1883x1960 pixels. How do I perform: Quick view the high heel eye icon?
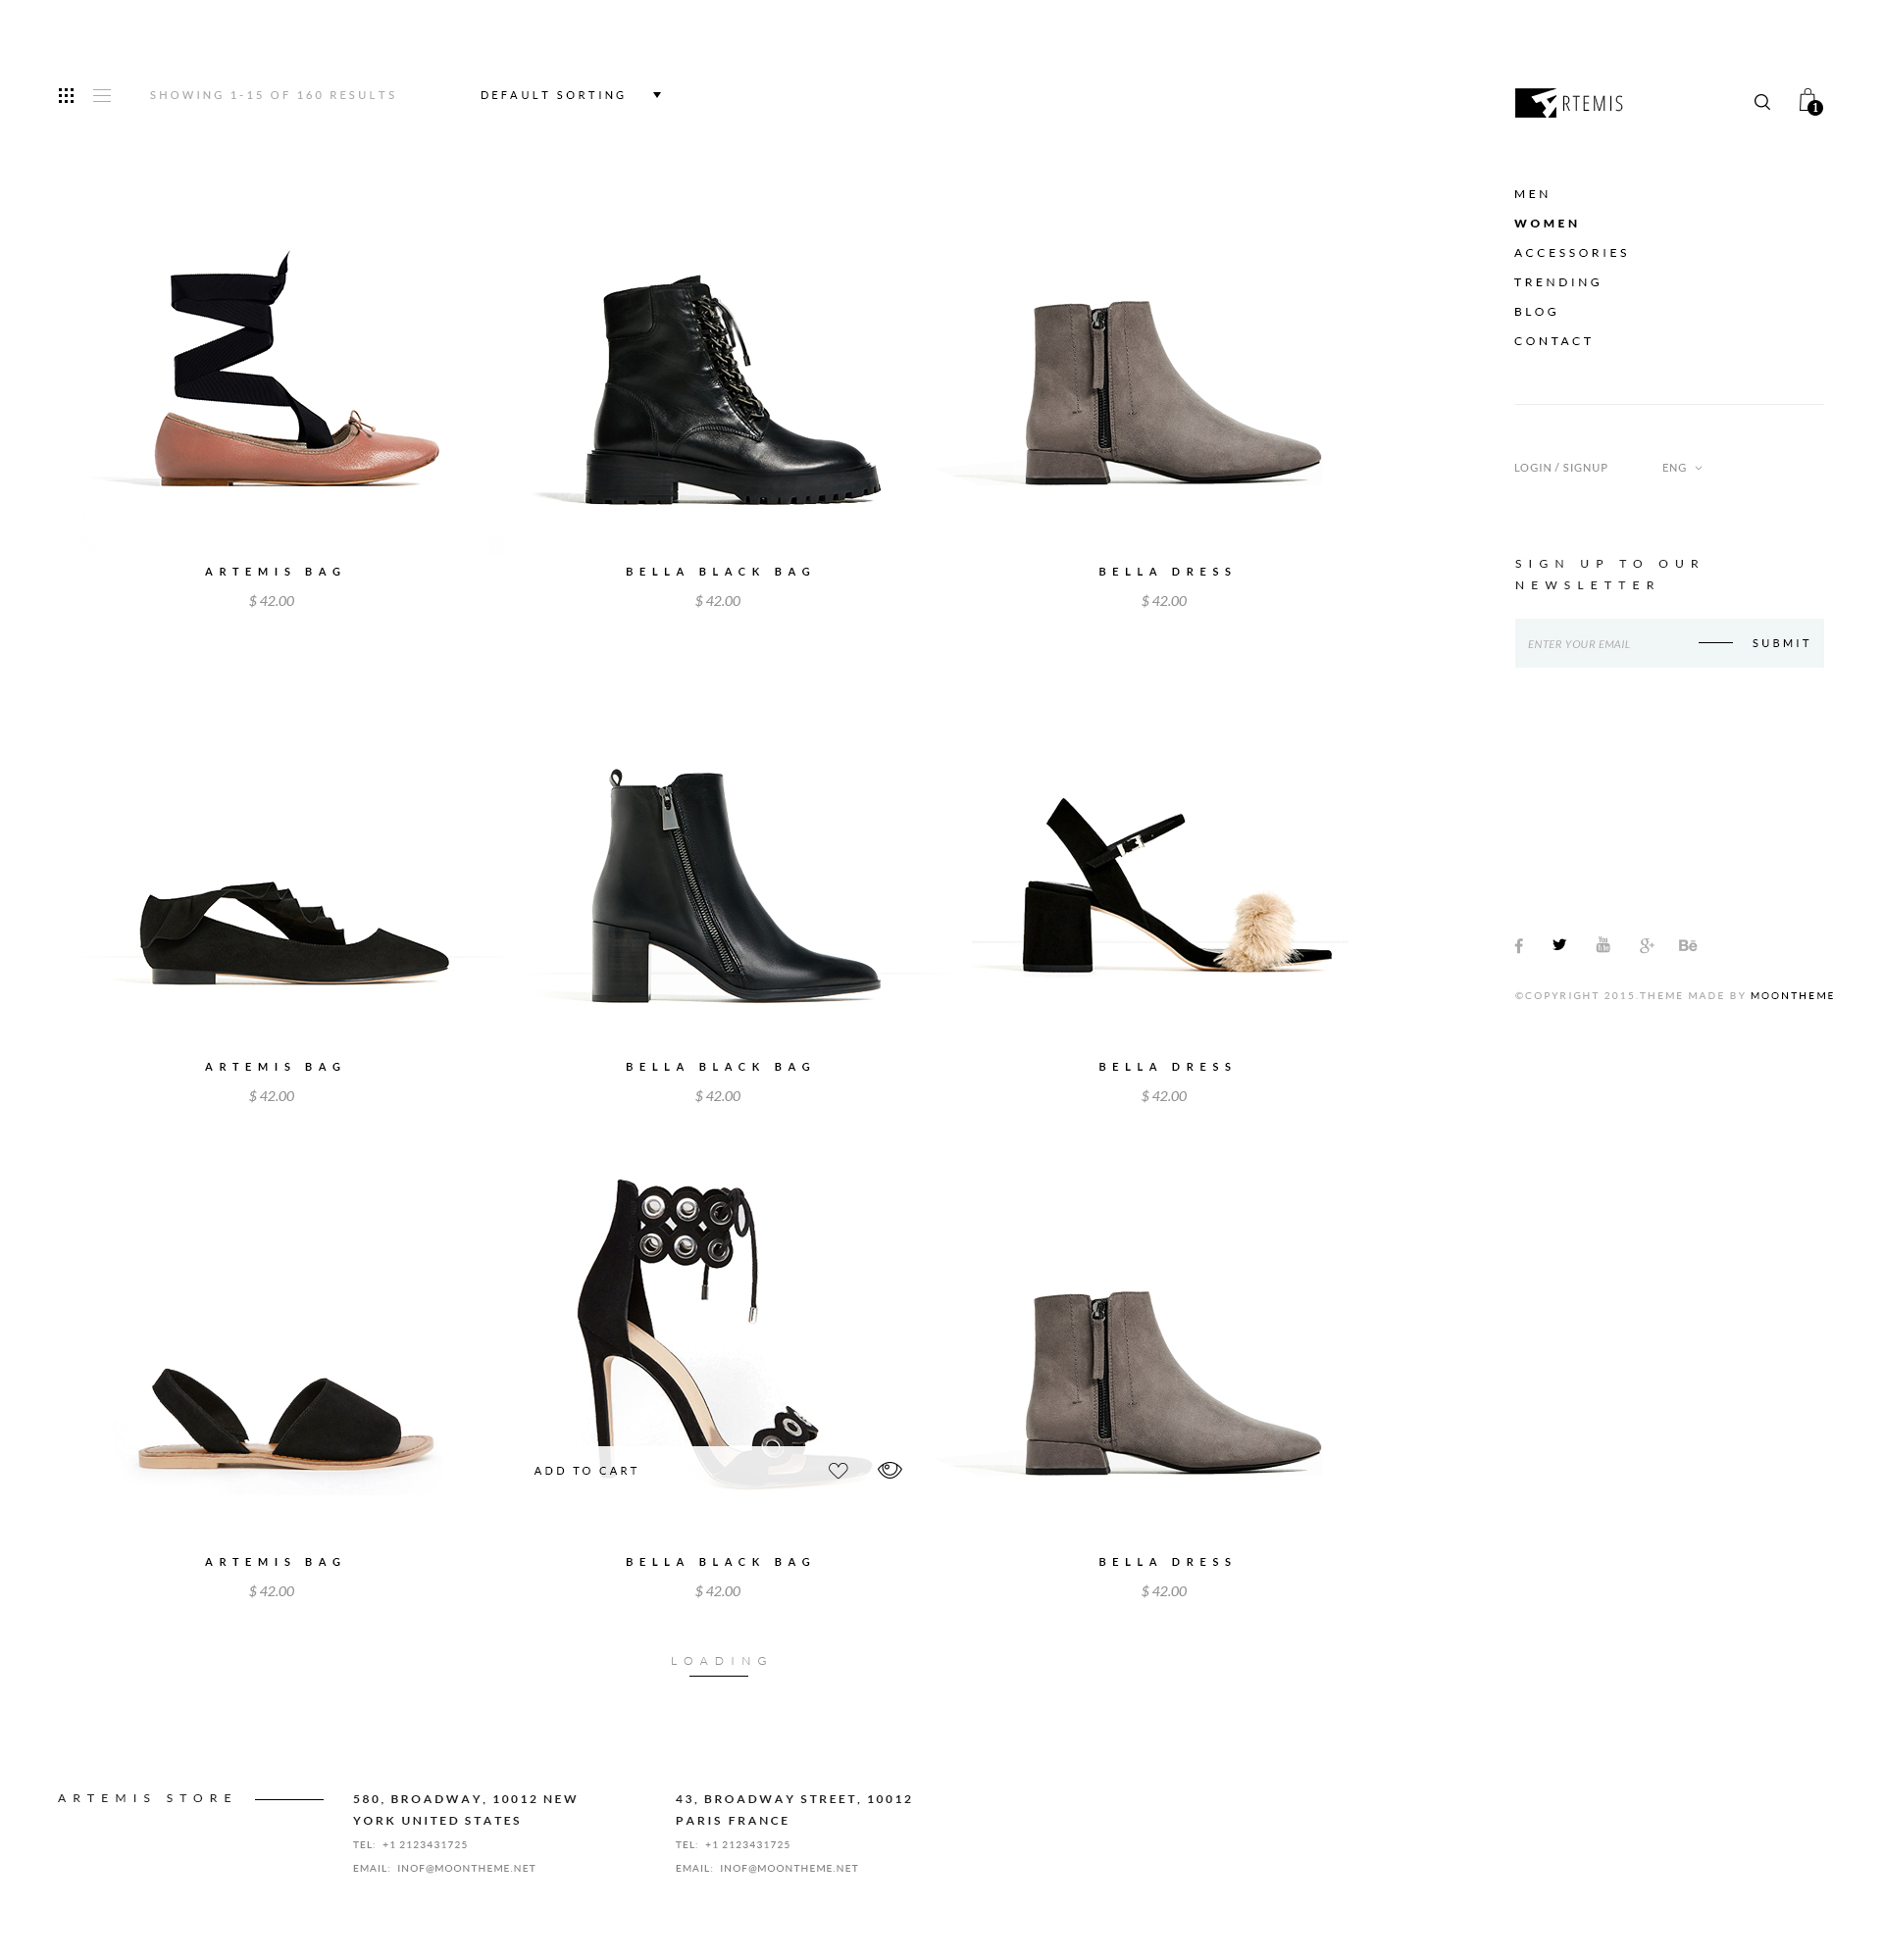click(x=889, y=1470)
